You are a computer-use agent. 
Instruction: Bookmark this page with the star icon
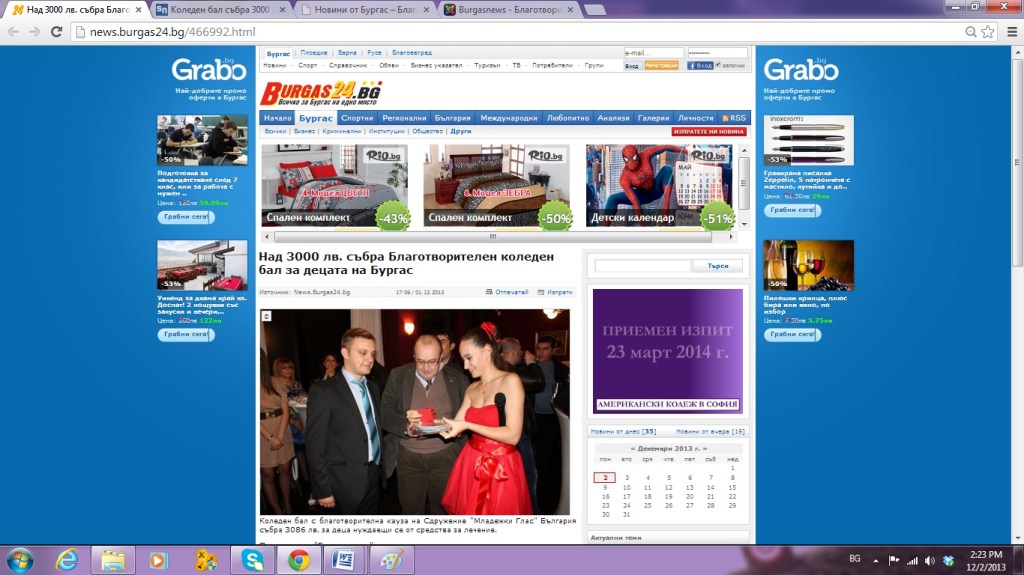click(x=987, y=31)
